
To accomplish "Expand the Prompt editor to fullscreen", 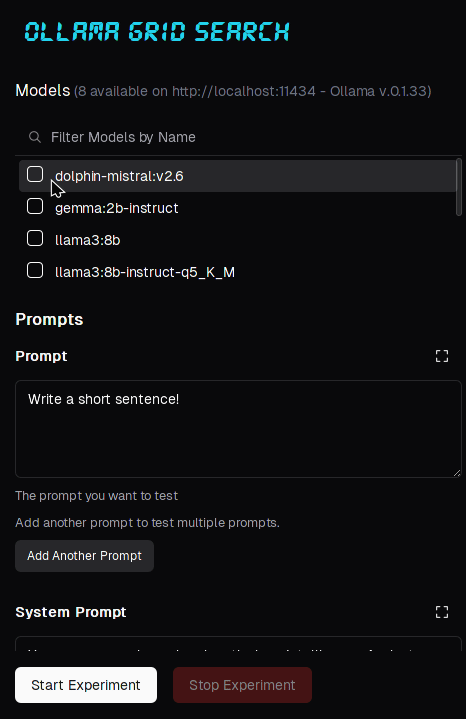I will tap(442, 356).
